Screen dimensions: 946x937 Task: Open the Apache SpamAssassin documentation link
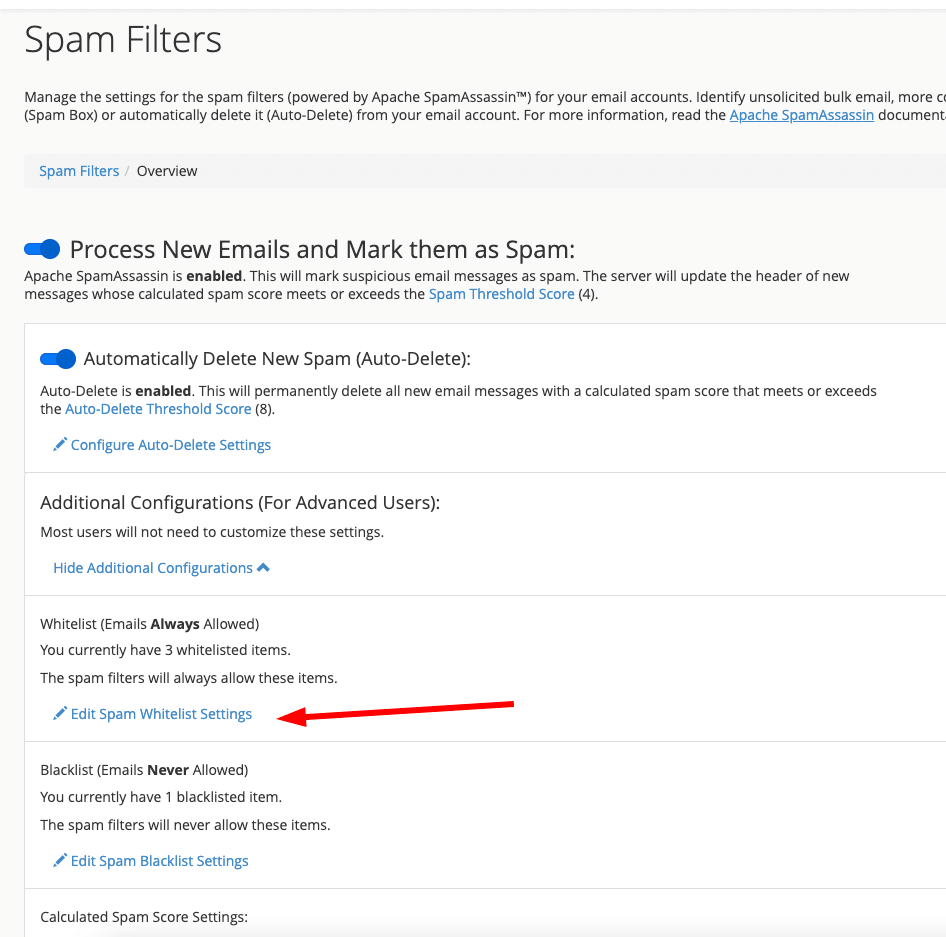[800, 114]
